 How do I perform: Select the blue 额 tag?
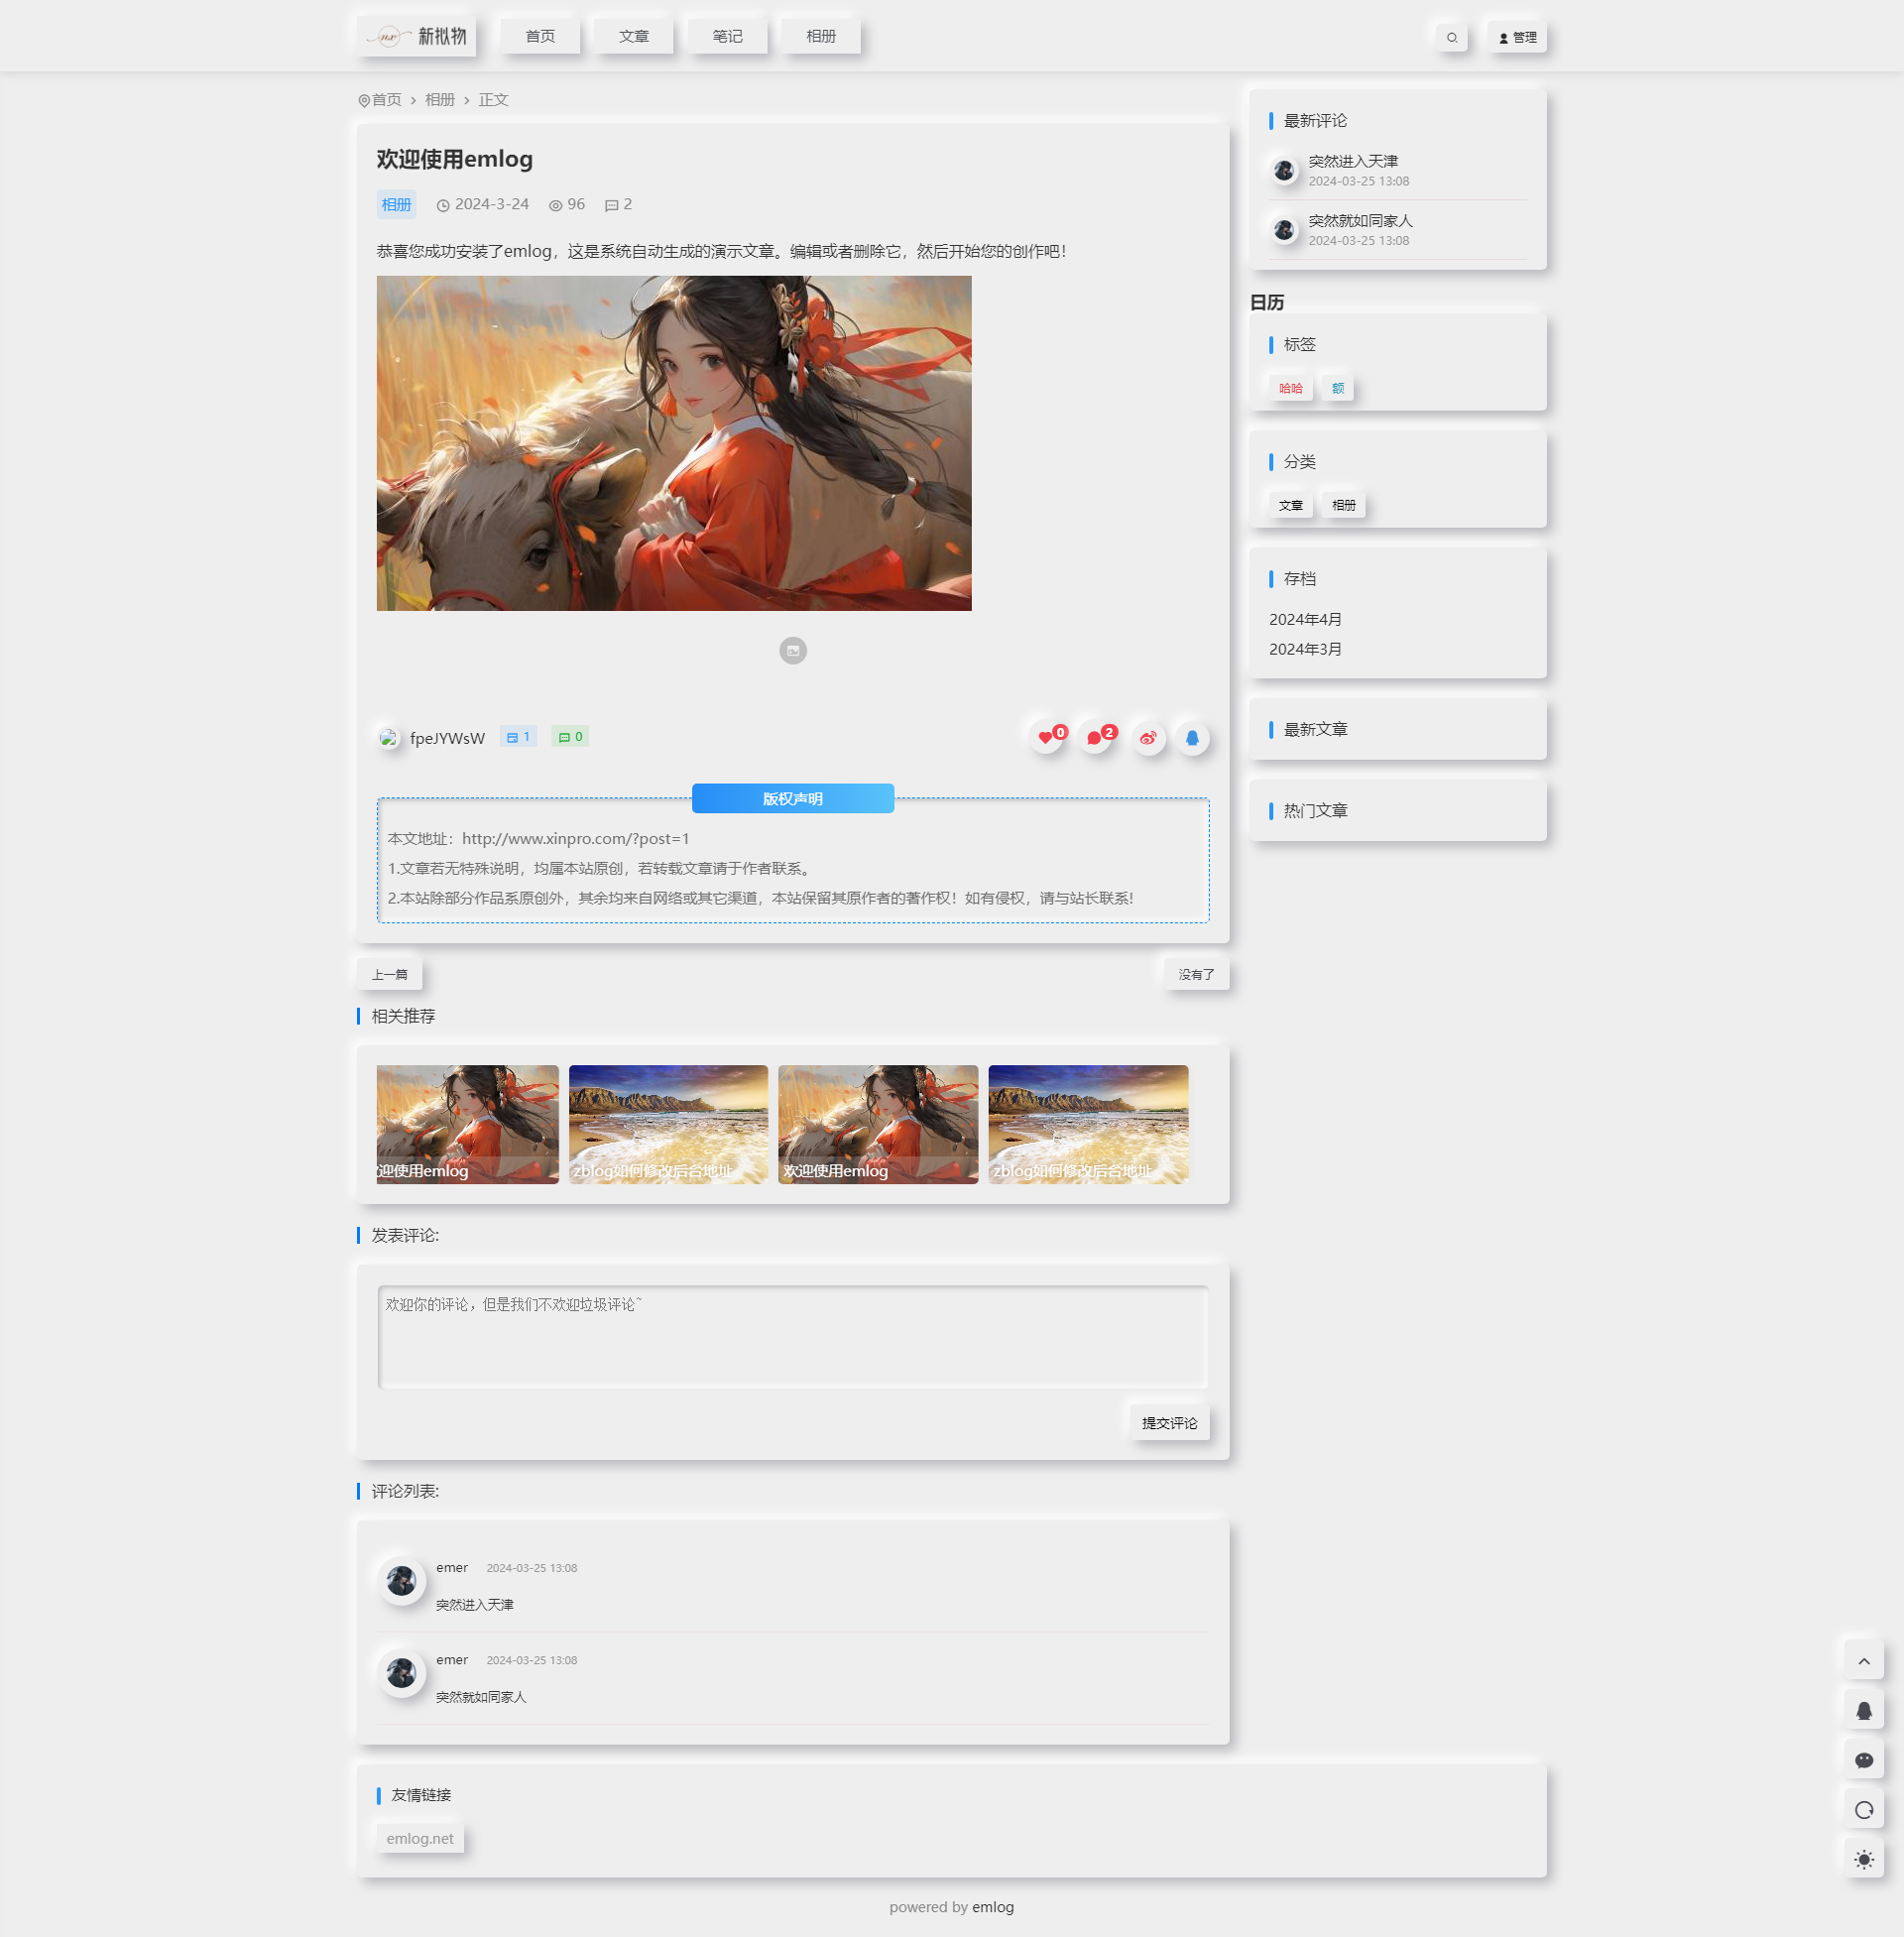tap(1337, 388)
